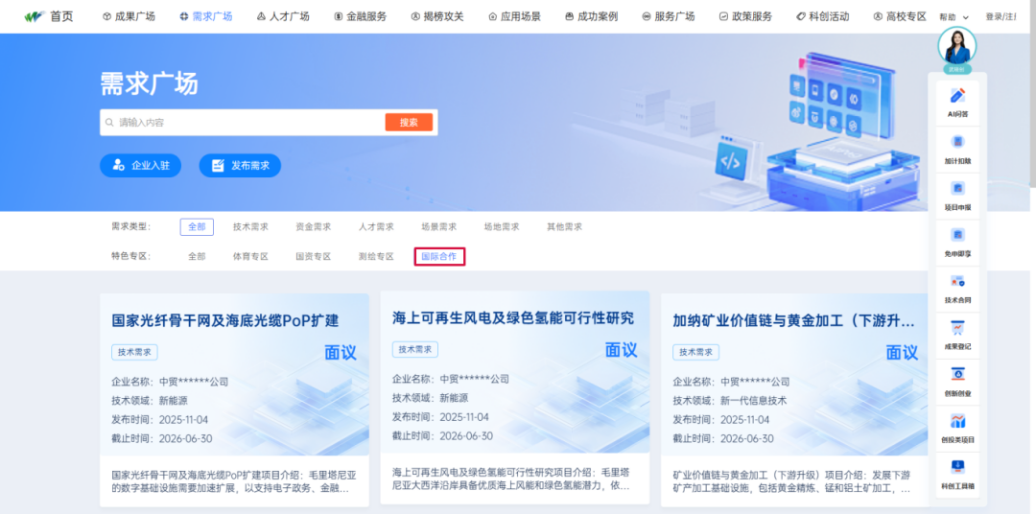Viewport: 1036px width, 514px height.
Task: Open the 创投类项目 chart icon
Action: [957, 422]
